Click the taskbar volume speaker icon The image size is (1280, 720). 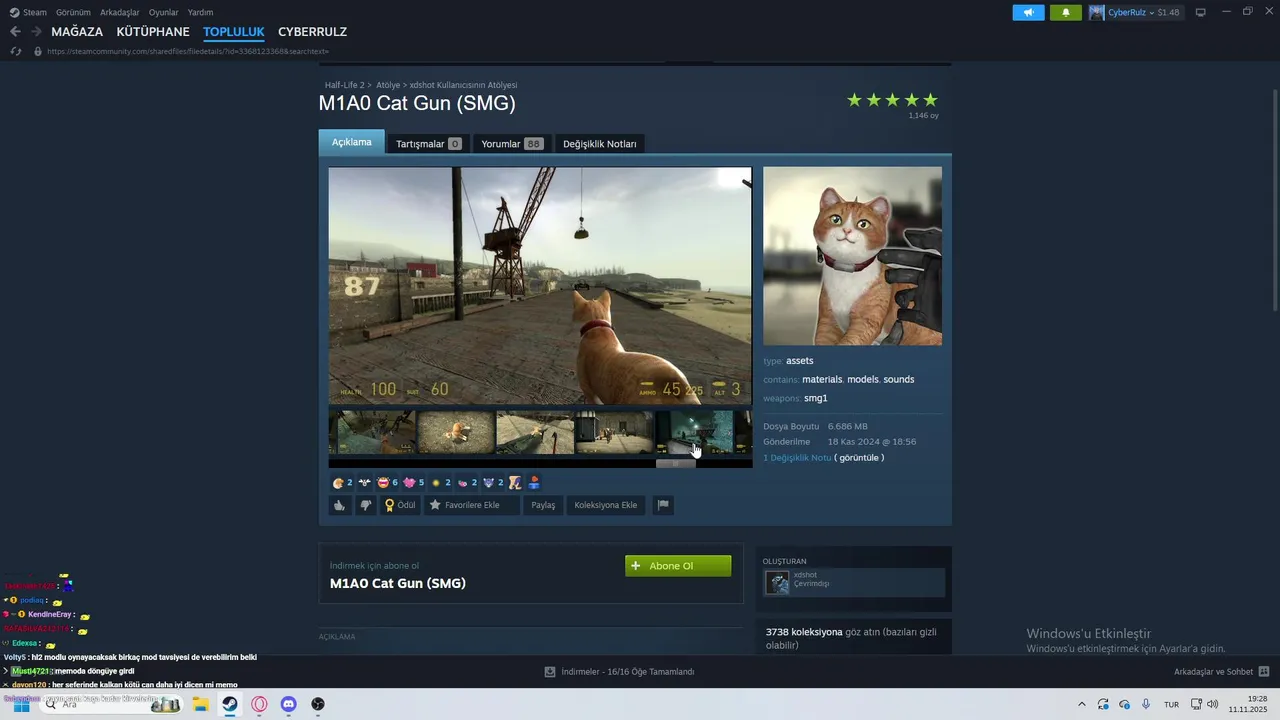(x=1213, y=704)
